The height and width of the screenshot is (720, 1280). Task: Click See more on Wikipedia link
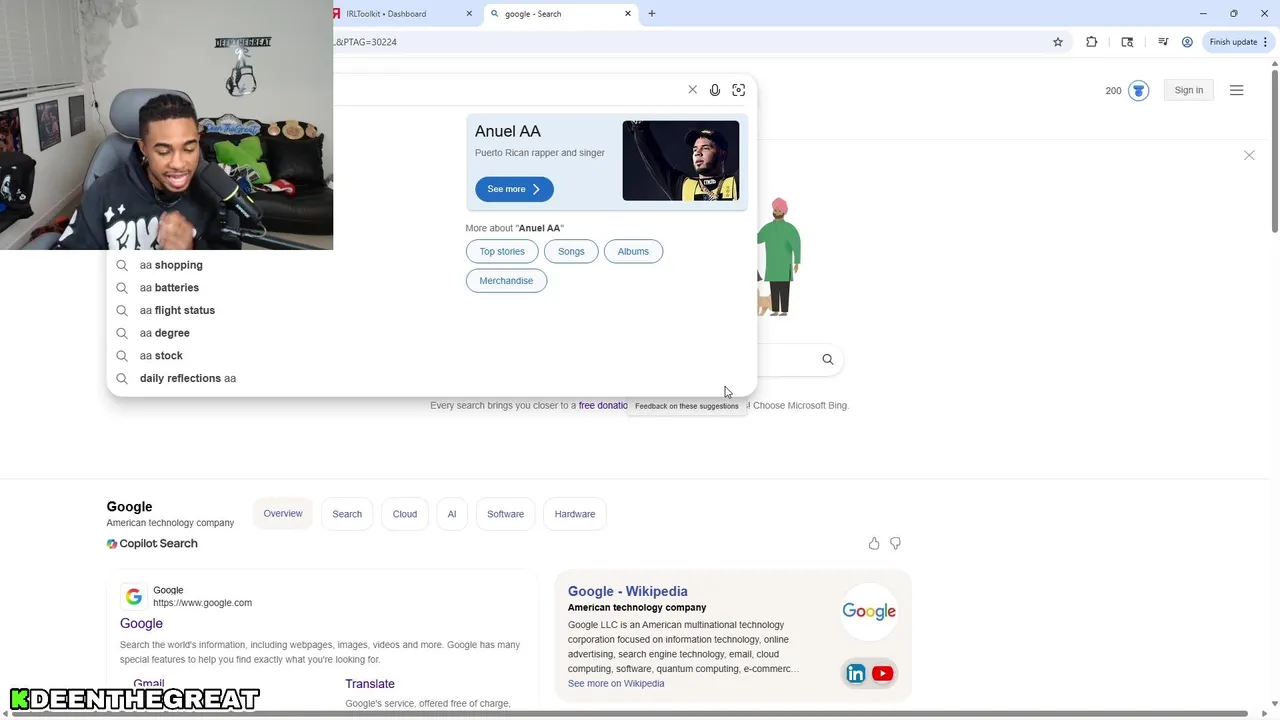pos(616,684)
